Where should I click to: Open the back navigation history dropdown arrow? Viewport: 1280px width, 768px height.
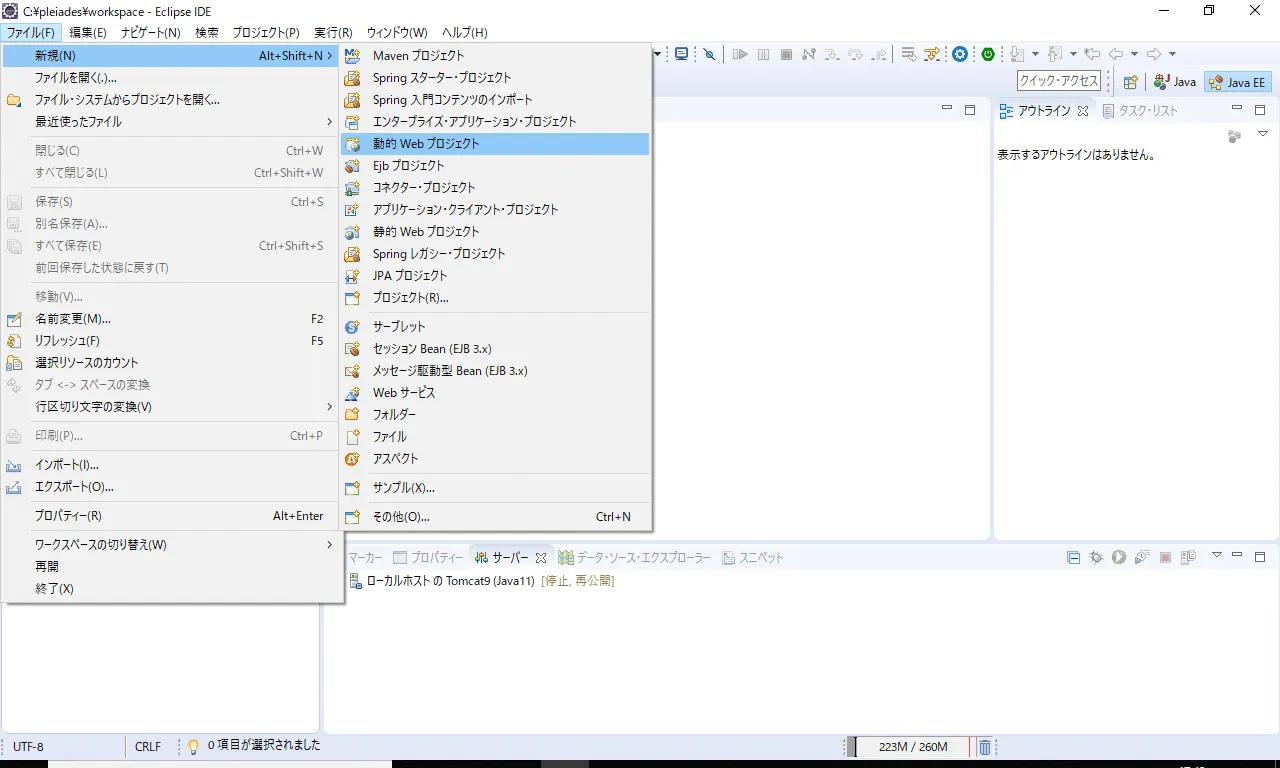click(1134, 54)
